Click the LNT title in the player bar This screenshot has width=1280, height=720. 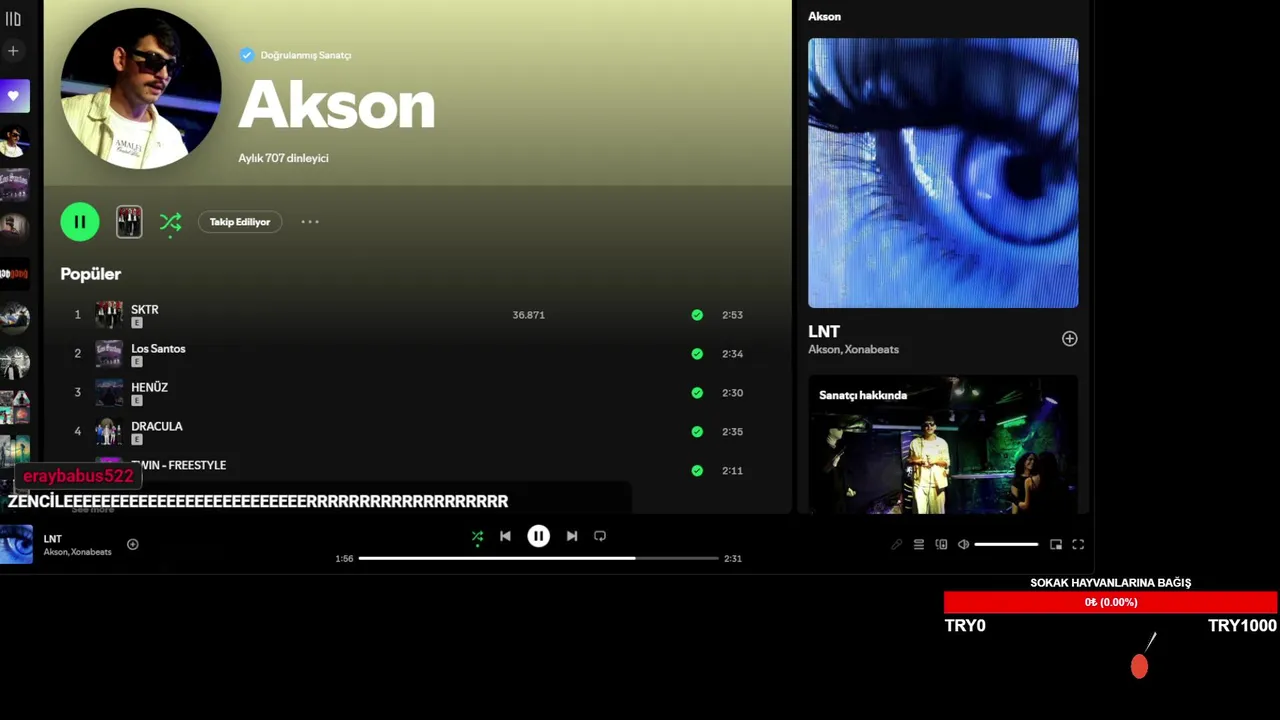point(52,539)
